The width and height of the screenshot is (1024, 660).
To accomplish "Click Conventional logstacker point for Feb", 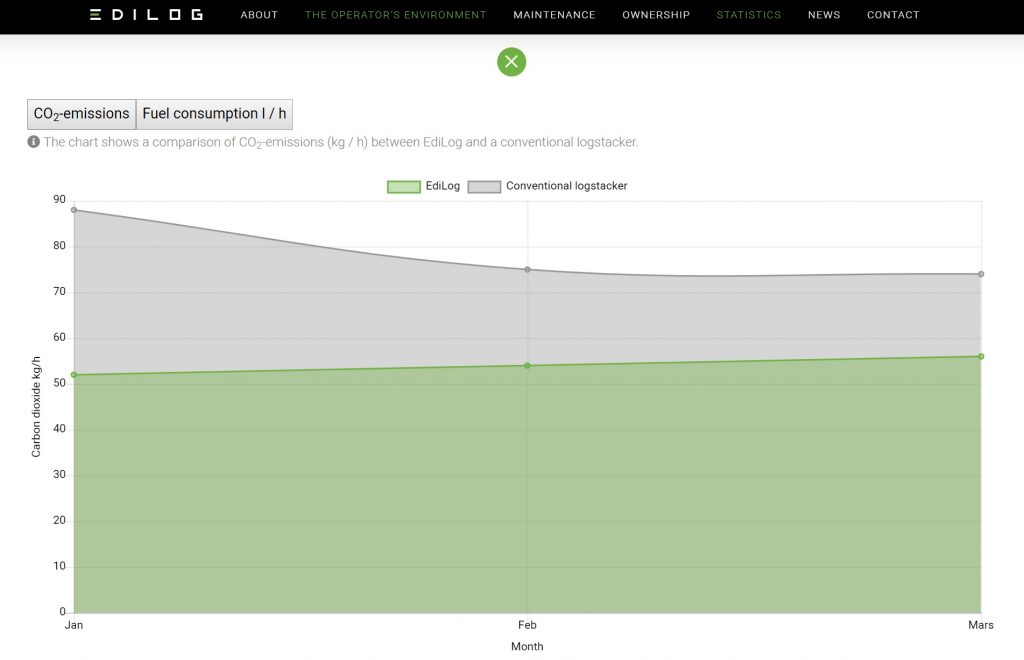I will [528, 270].
